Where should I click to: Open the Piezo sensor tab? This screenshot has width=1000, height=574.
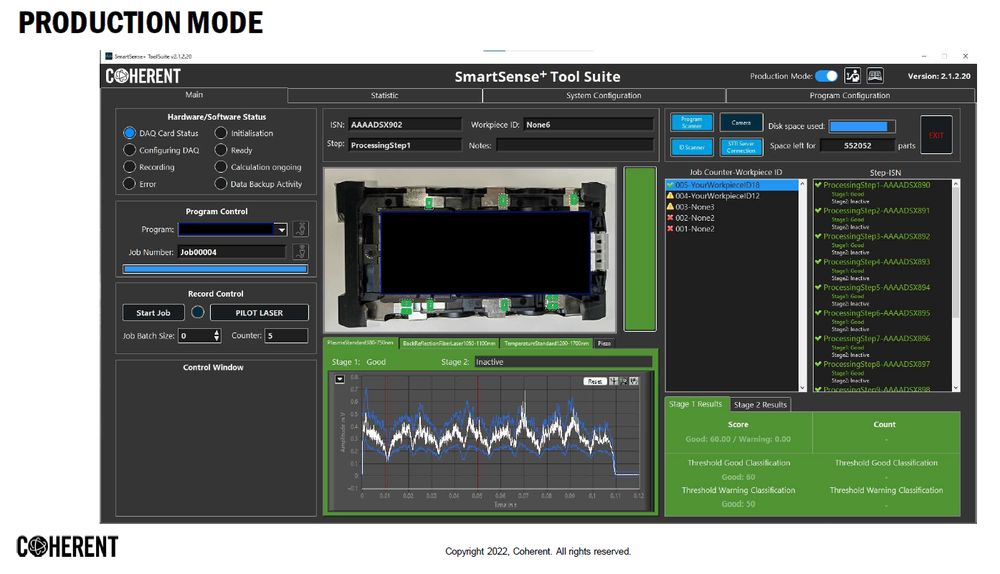coord(604,343)
